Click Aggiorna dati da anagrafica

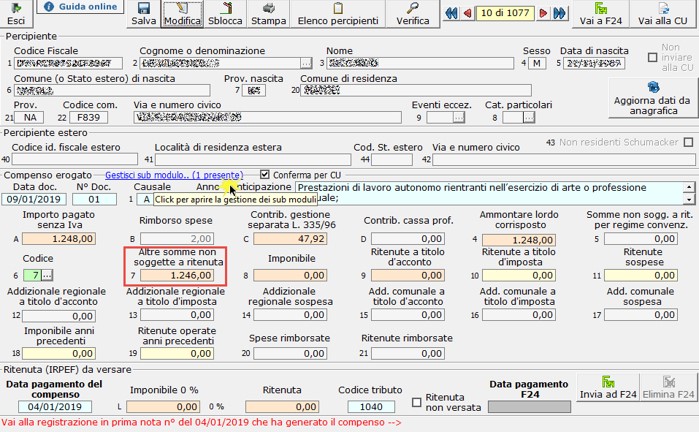coord(652,98)
